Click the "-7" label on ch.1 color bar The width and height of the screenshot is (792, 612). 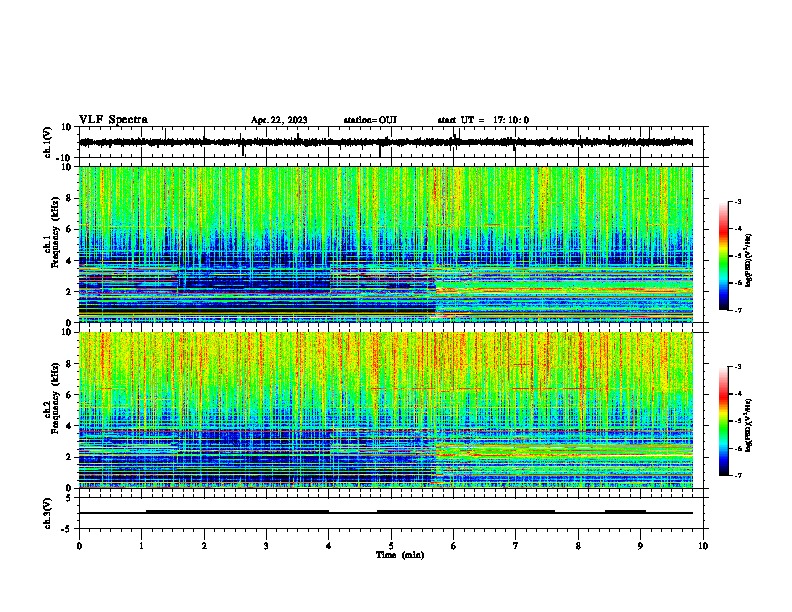tap(737, 310)
